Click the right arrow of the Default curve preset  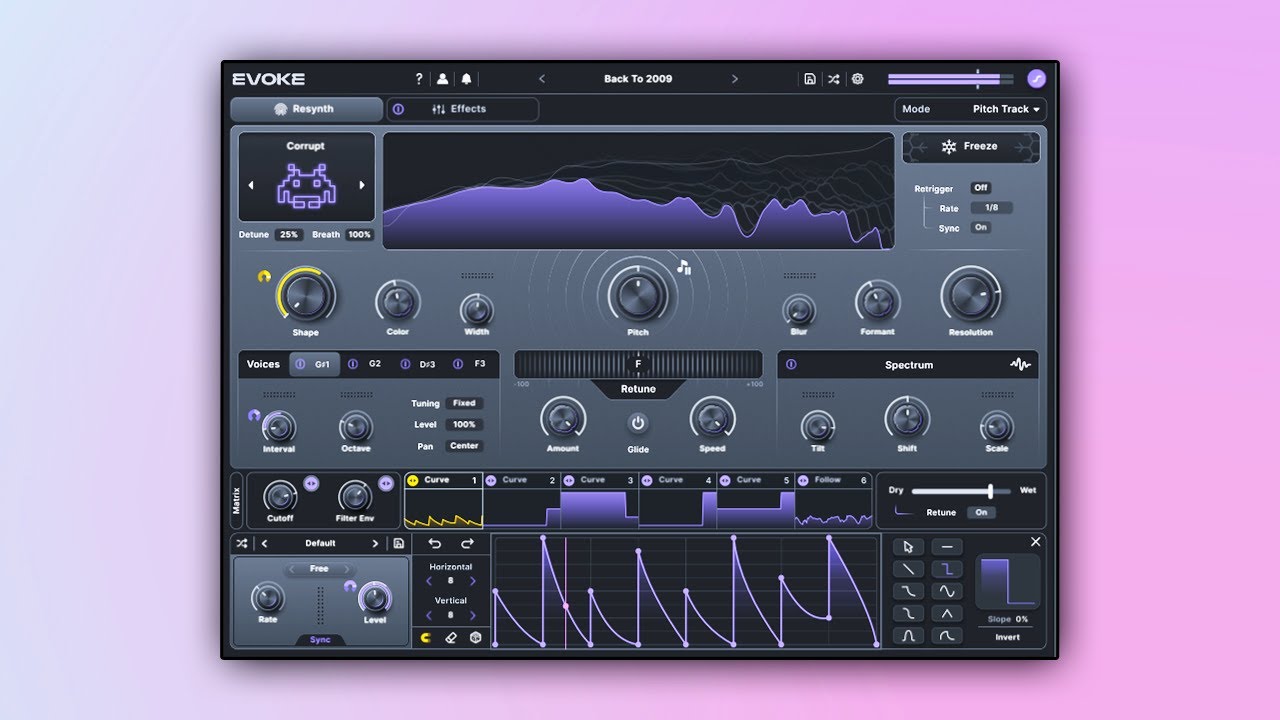click(376, 543)
